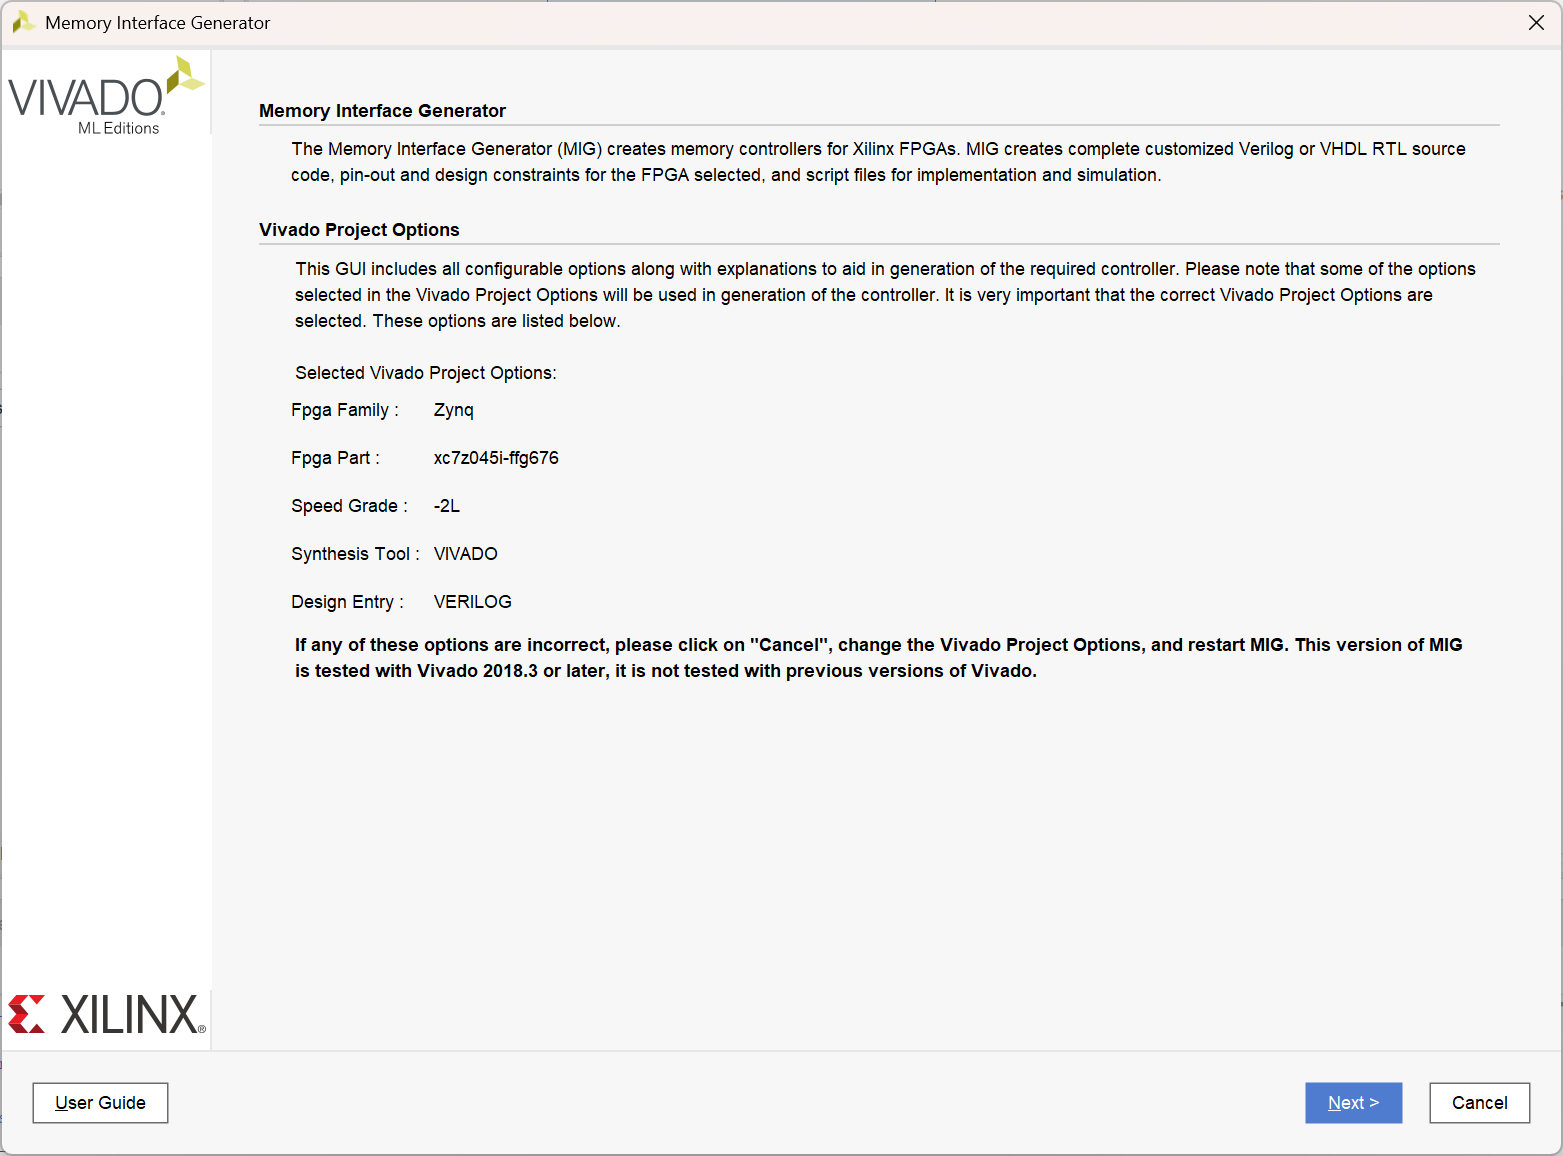This screenshot has height=1156, width=1563.
Task: Click the Fpga Family value Zynq
Action: tap(454, 410)
